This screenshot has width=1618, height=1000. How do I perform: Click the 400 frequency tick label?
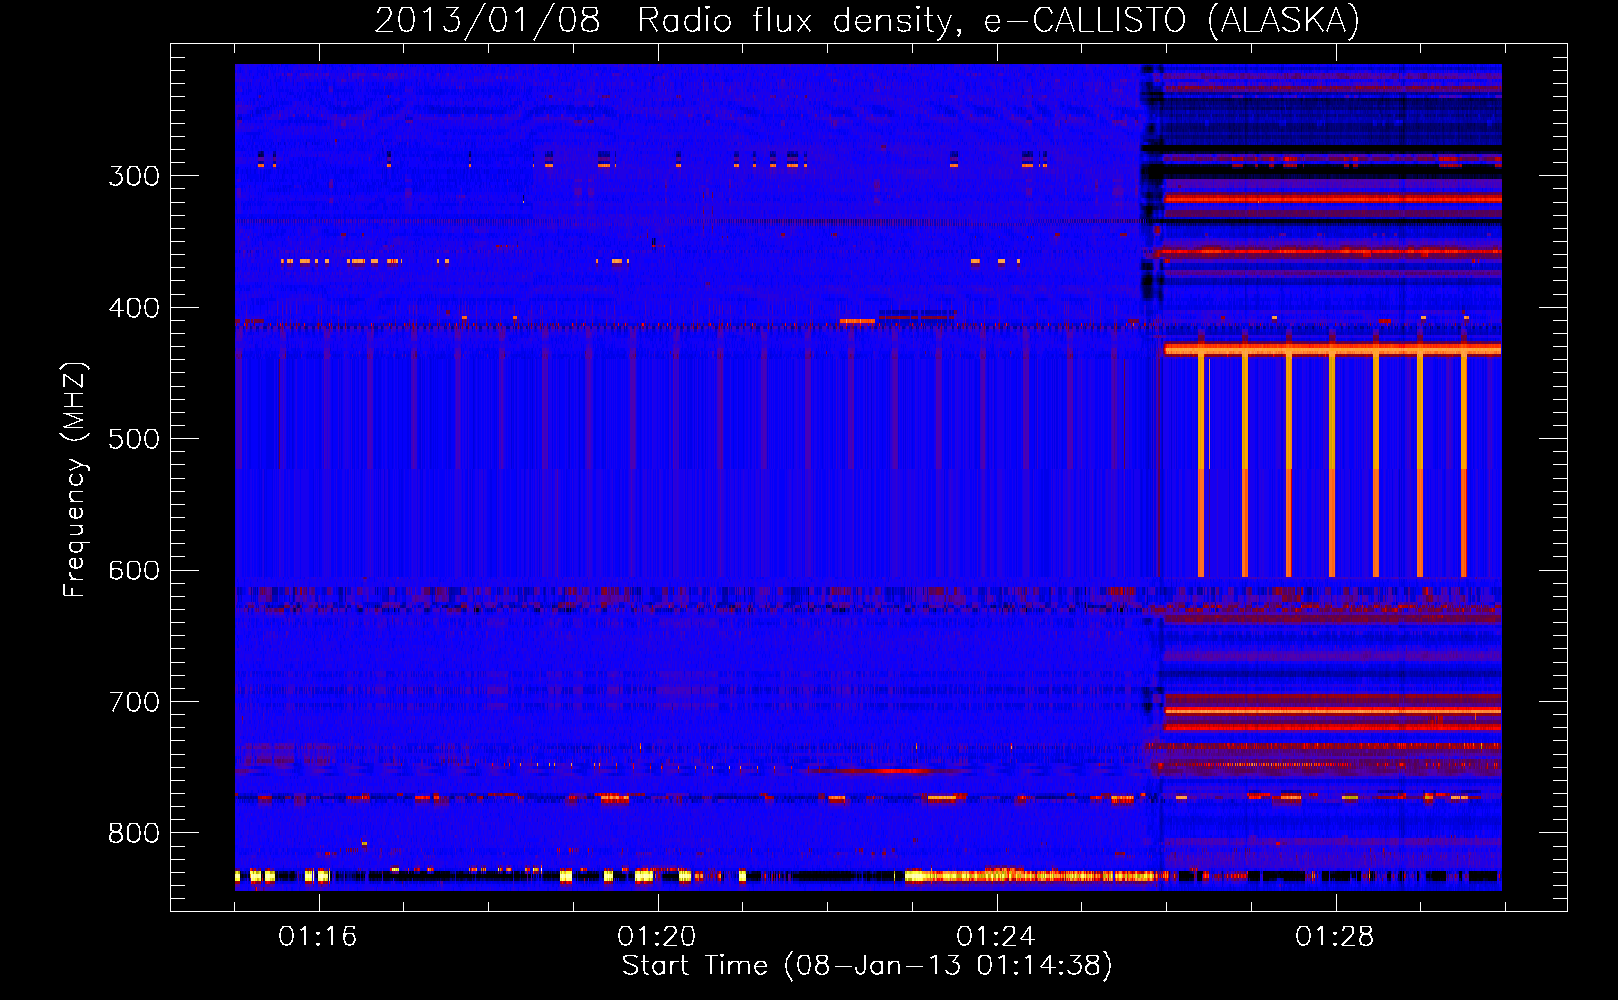134,308
